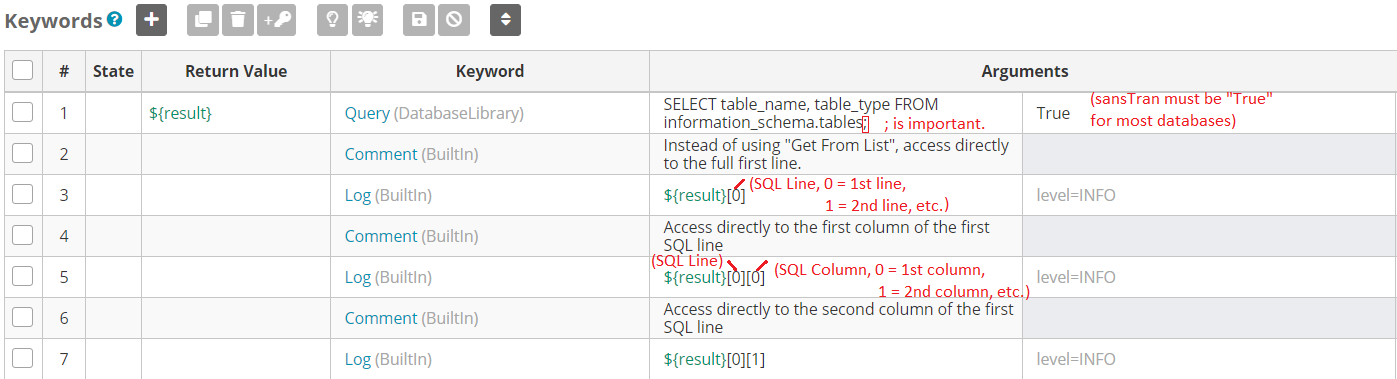1397x379 pixels.
Task: Click the duplicate keywords icon
Action: (203, 19)
